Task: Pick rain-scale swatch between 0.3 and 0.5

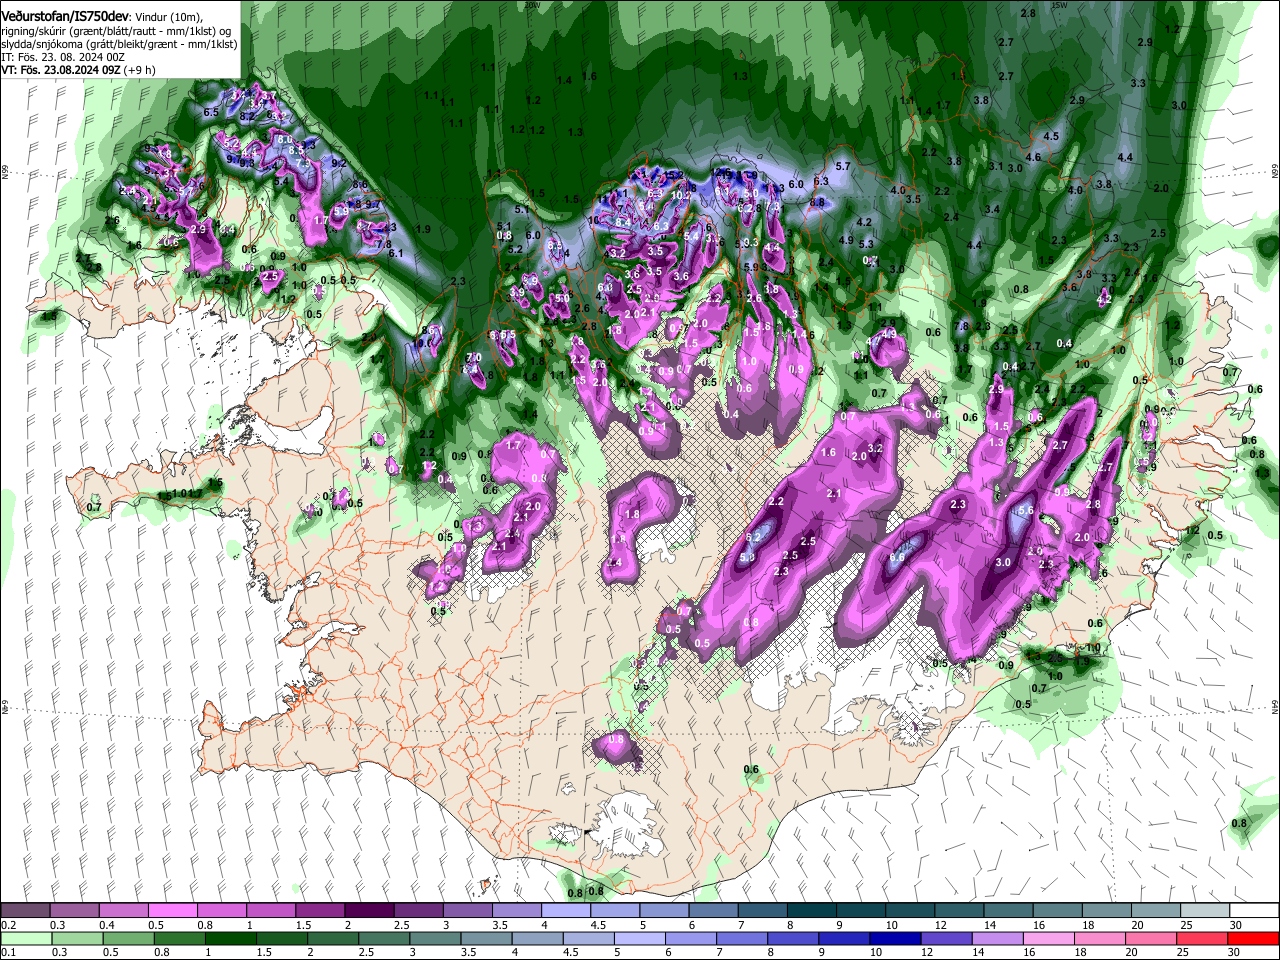Action: [x=77, y=939]
